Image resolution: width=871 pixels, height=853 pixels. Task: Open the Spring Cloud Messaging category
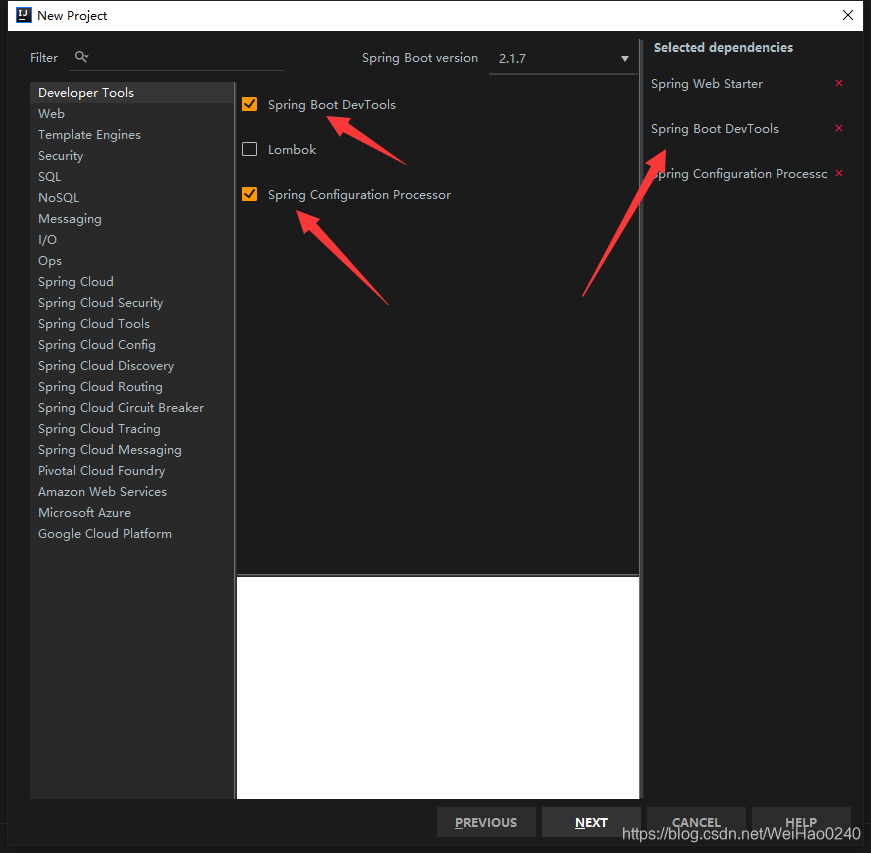(x=132, y=450)
